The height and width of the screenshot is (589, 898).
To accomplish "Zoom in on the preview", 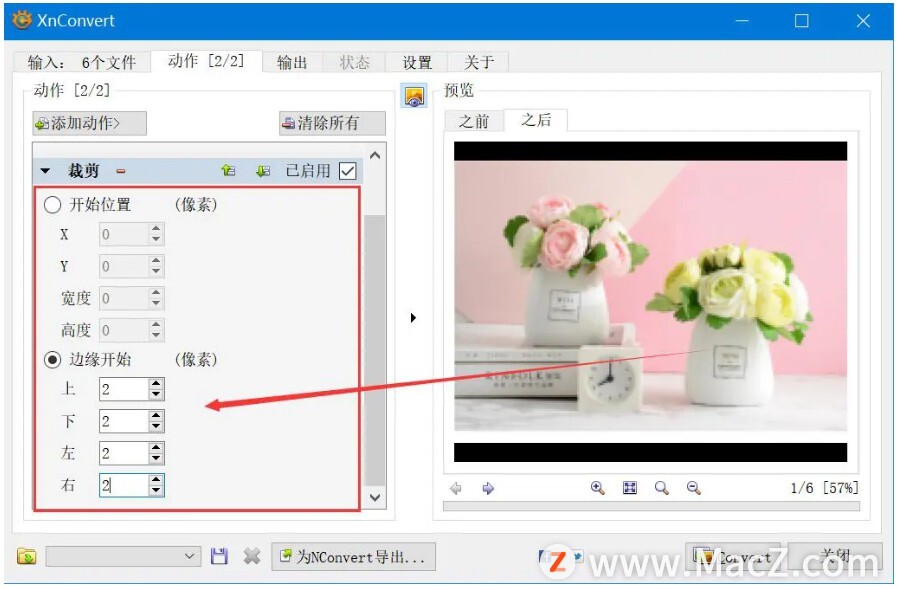I will click(597, 488).
